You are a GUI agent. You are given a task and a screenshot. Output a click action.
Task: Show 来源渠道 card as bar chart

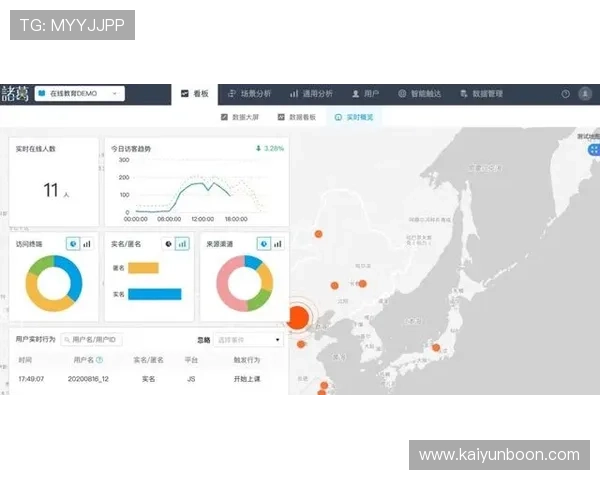(278, 244)
